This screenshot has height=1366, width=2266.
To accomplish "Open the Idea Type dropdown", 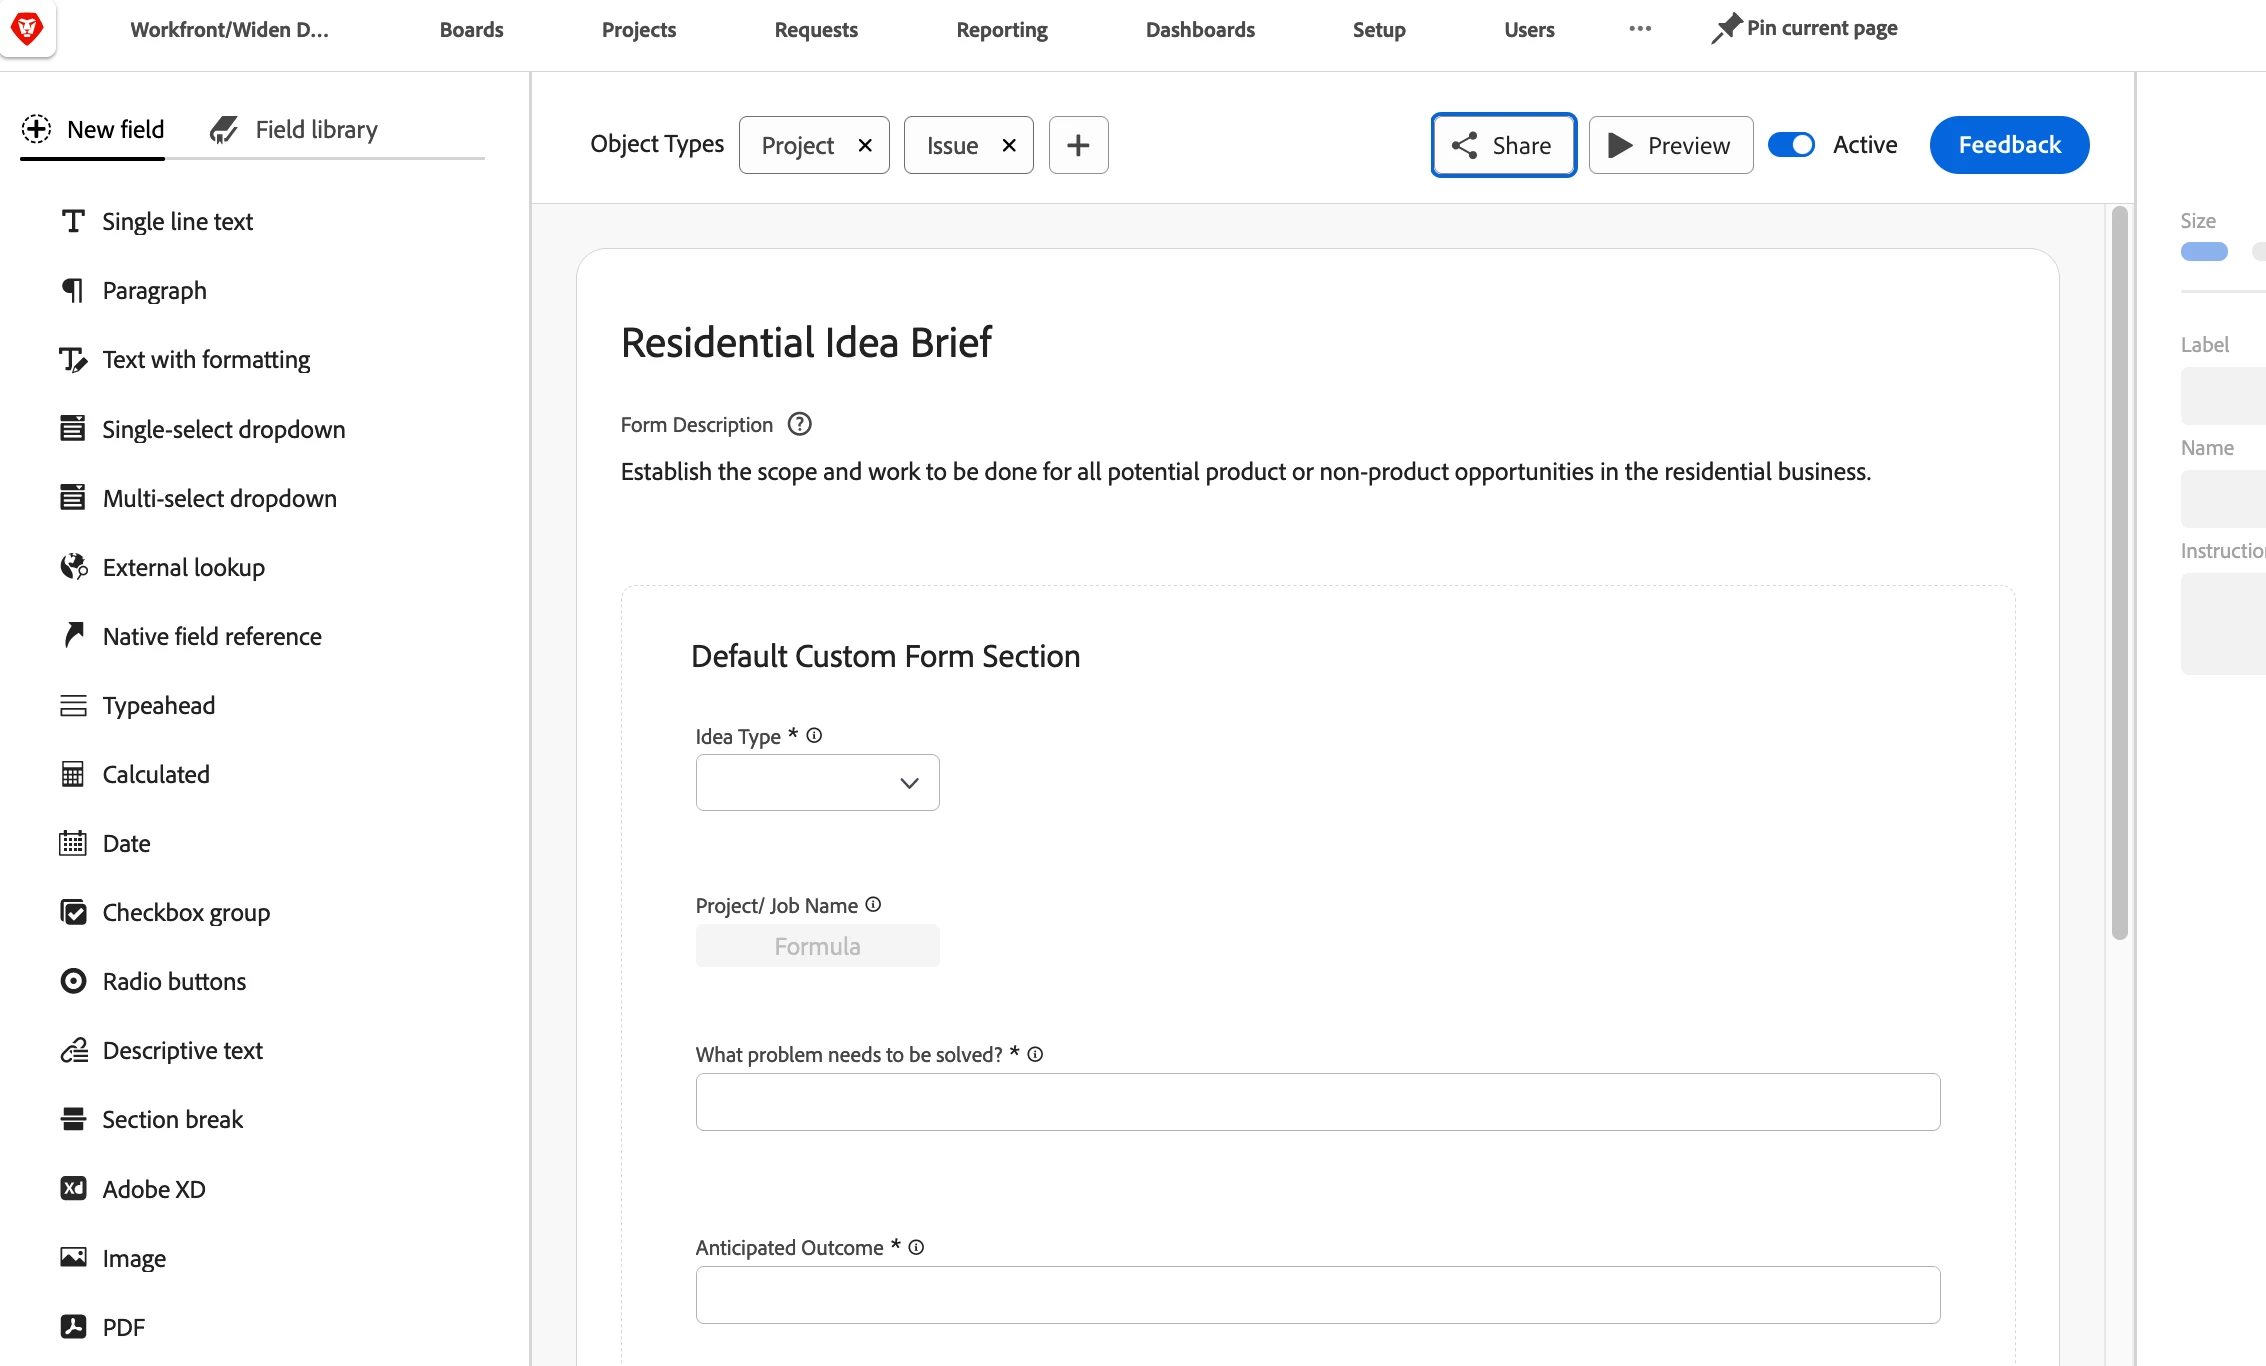I will 817,783.
